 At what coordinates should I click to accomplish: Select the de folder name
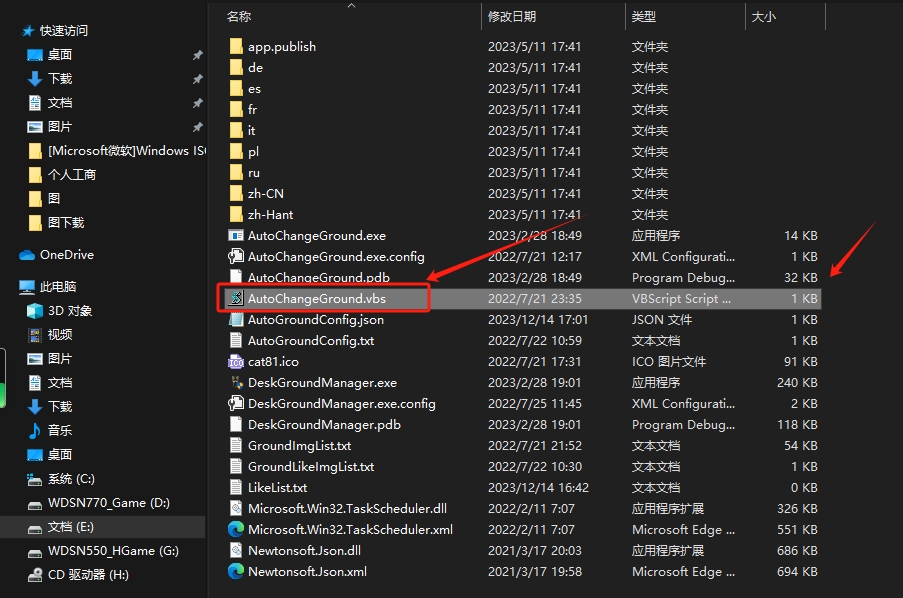coord(255,67)
